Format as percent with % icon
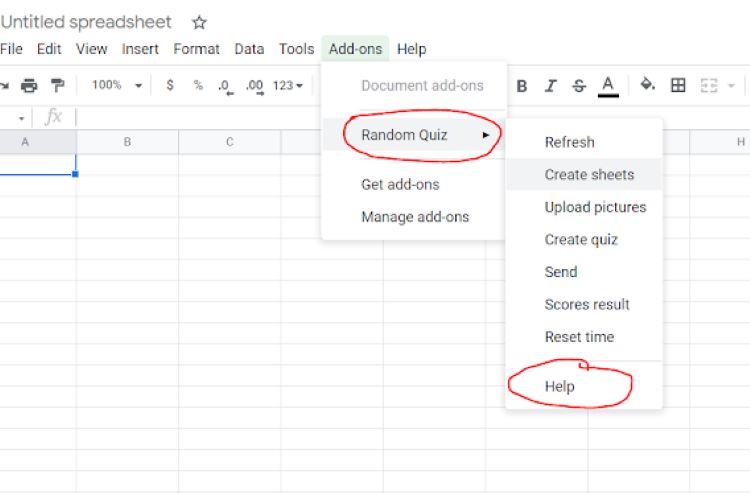750x494 pixels. click(198, 85)
